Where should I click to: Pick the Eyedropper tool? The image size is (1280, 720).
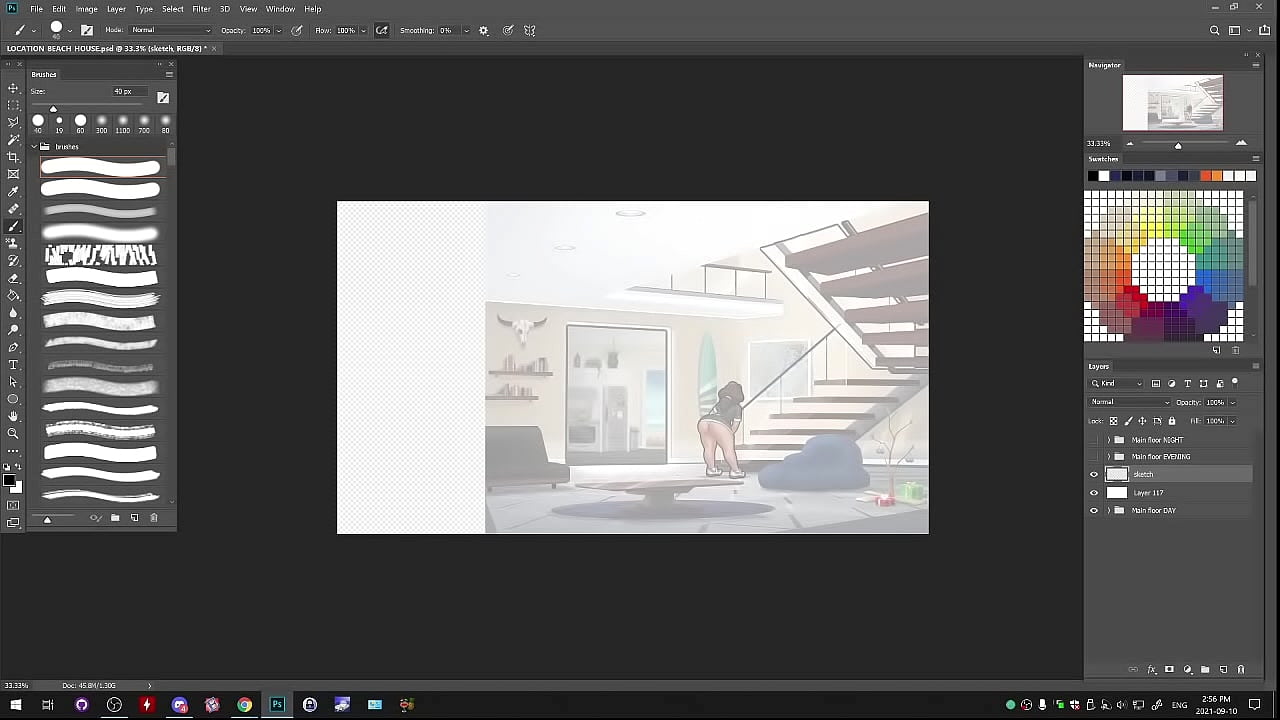[13, 192]
